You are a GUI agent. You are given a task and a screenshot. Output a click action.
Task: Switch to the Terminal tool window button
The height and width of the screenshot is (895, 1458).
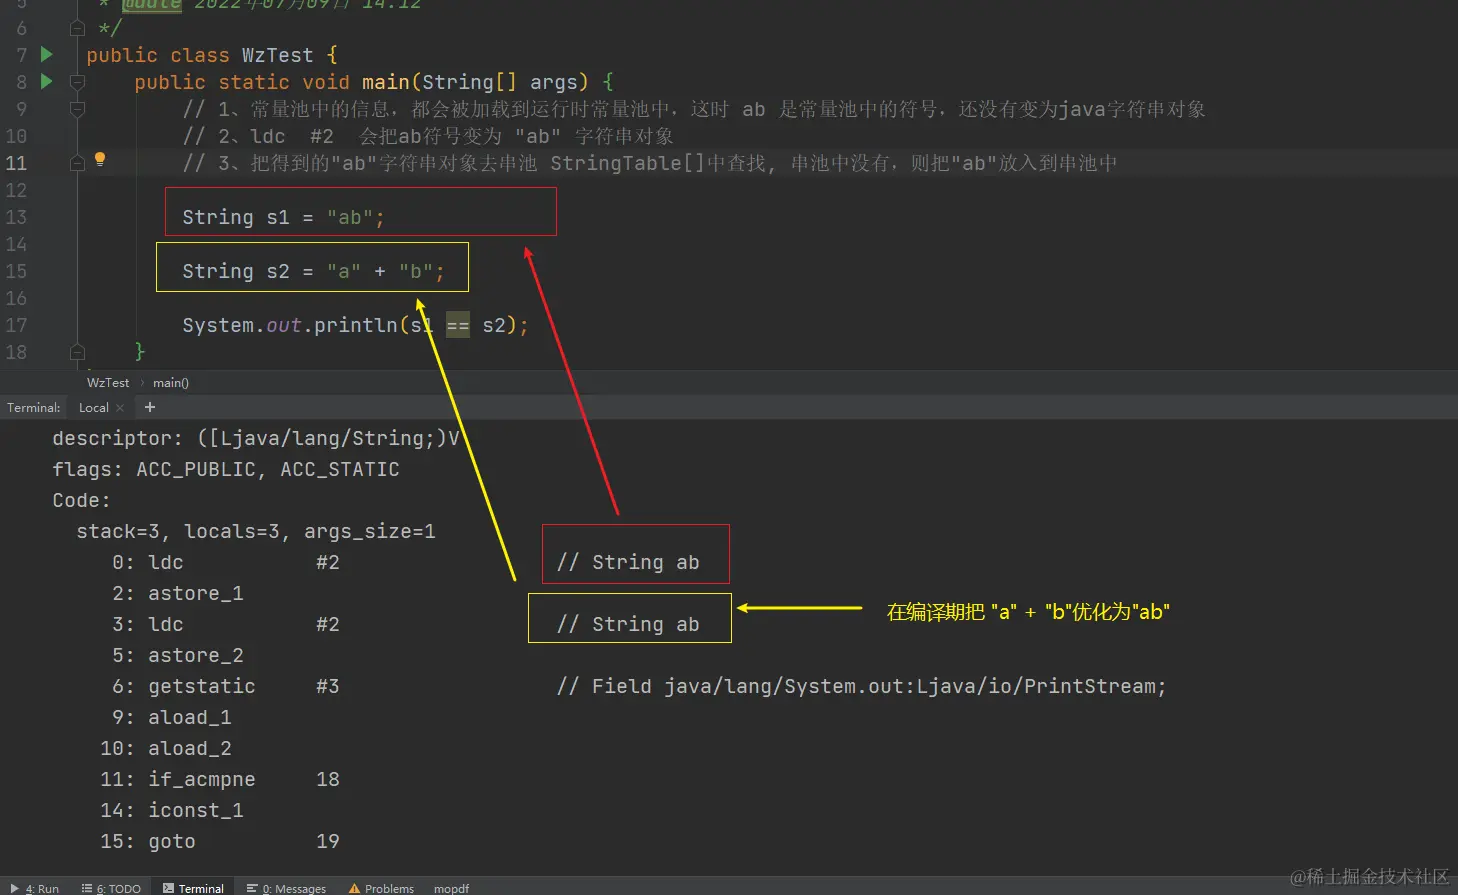pyautogui.click(x=194, y=888)
